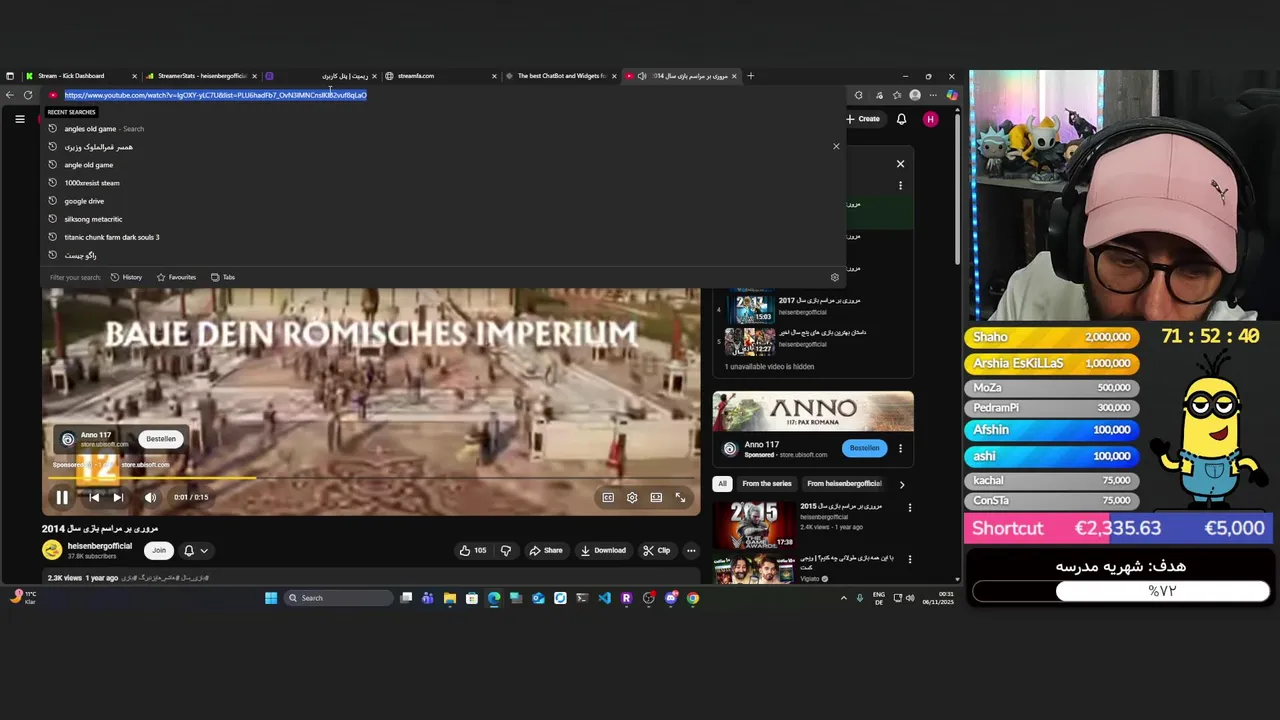Open playlist panel options menu

click(900, 185)
